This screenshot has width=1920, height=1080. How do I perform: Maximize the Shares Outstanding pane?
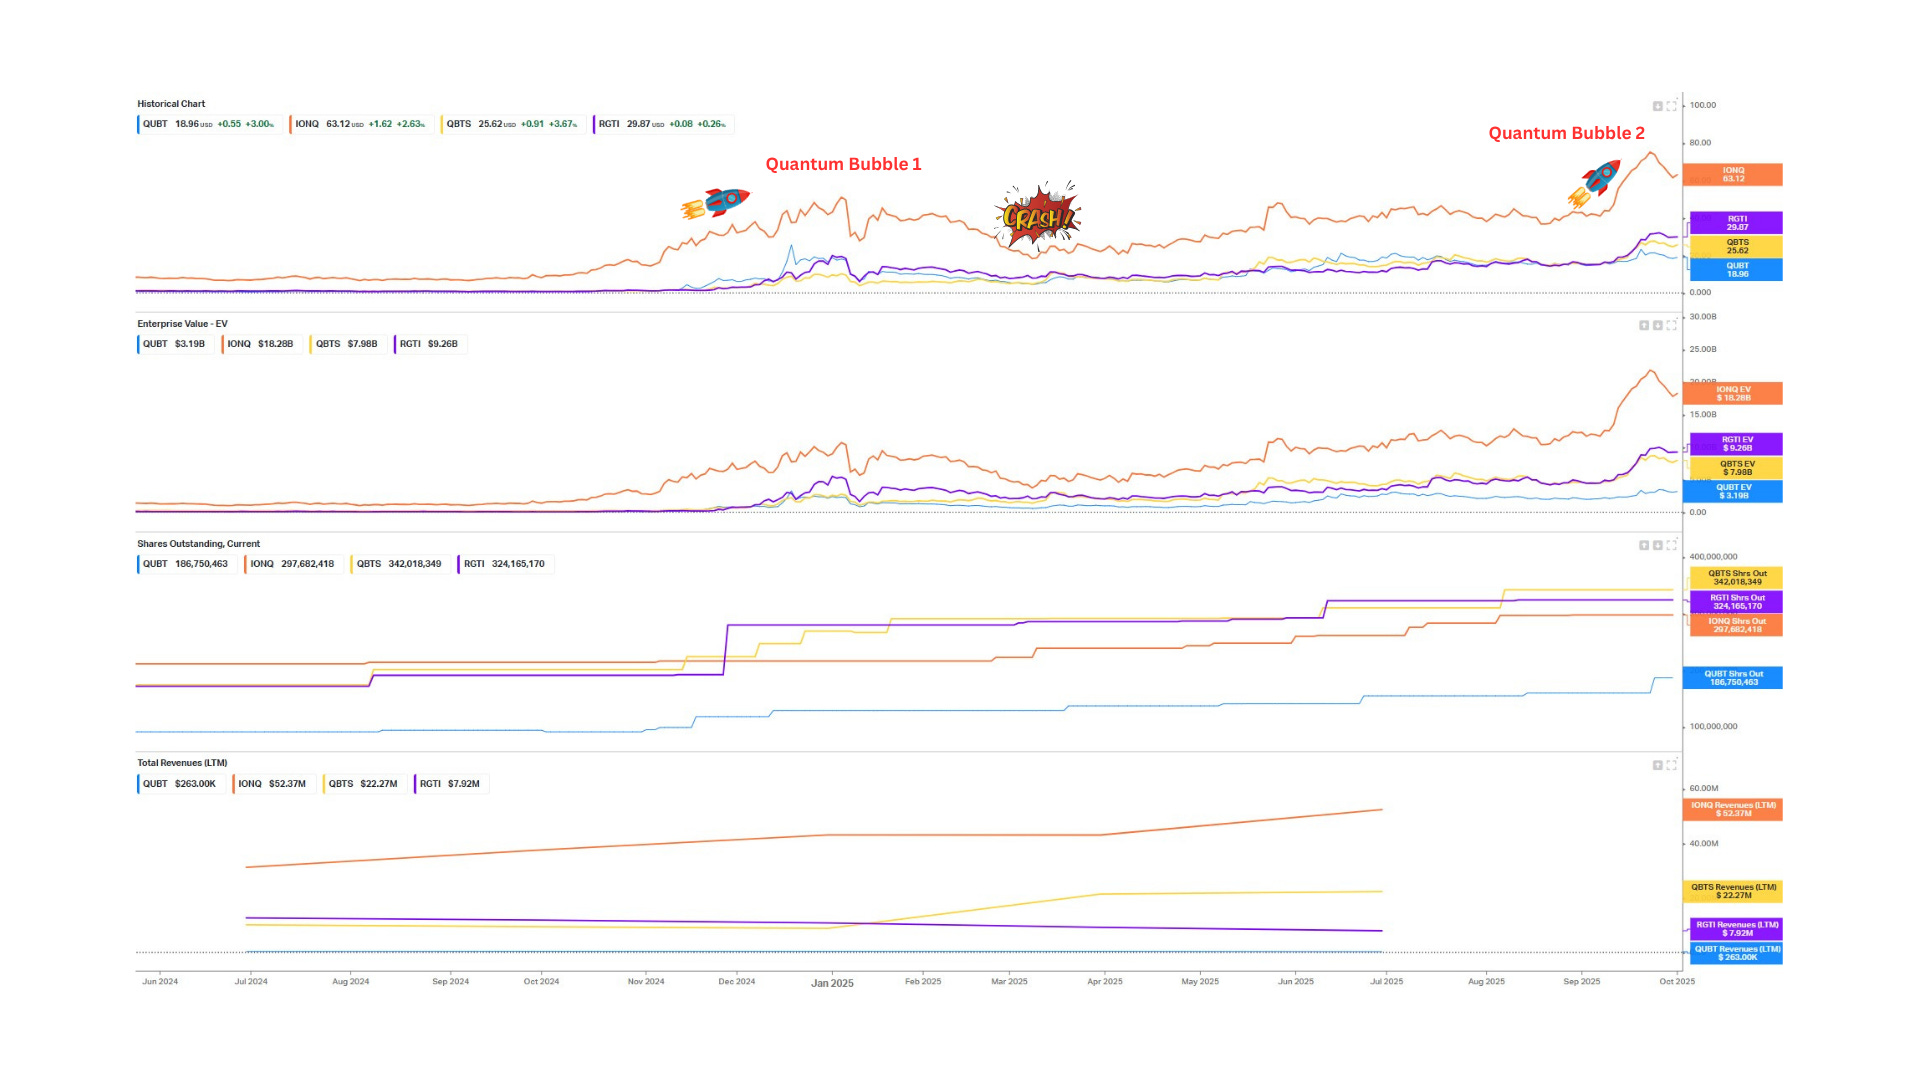pos(1671,545)
